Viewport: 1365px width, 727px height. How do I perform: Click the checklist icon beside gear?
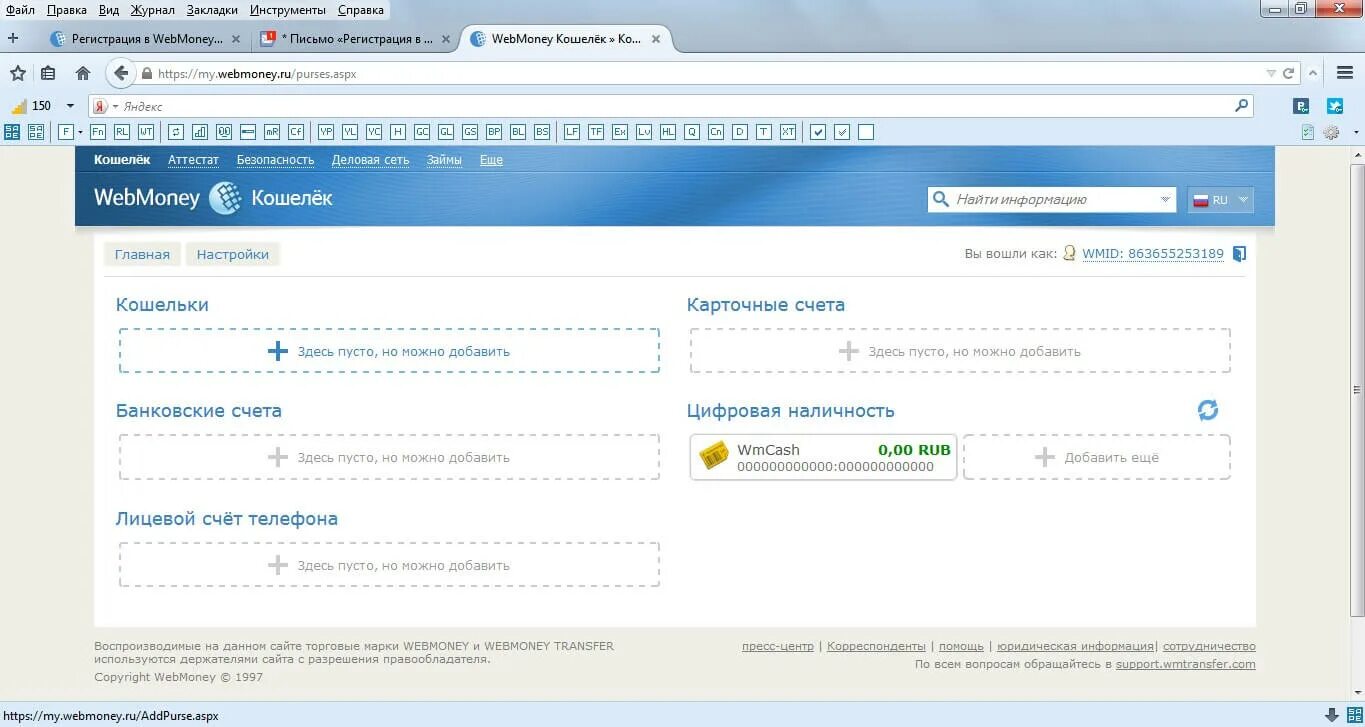coord(1307,132)
